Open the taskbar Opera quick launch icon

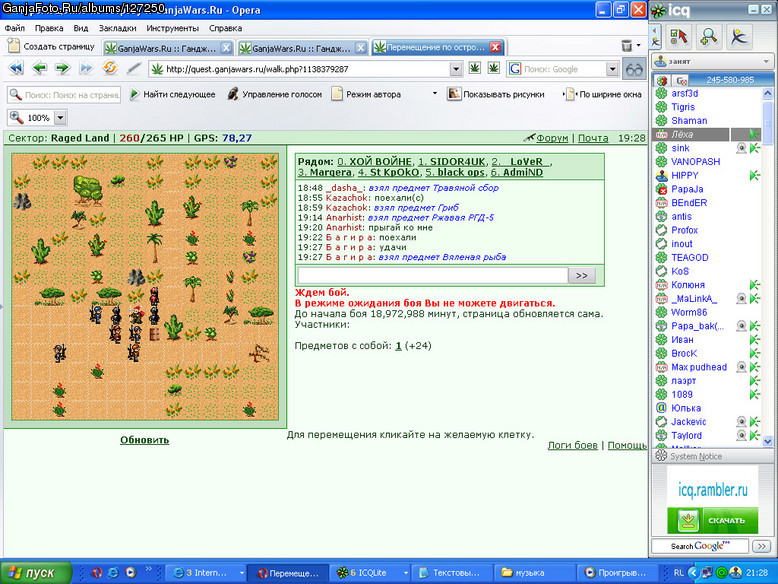[97, 573]
